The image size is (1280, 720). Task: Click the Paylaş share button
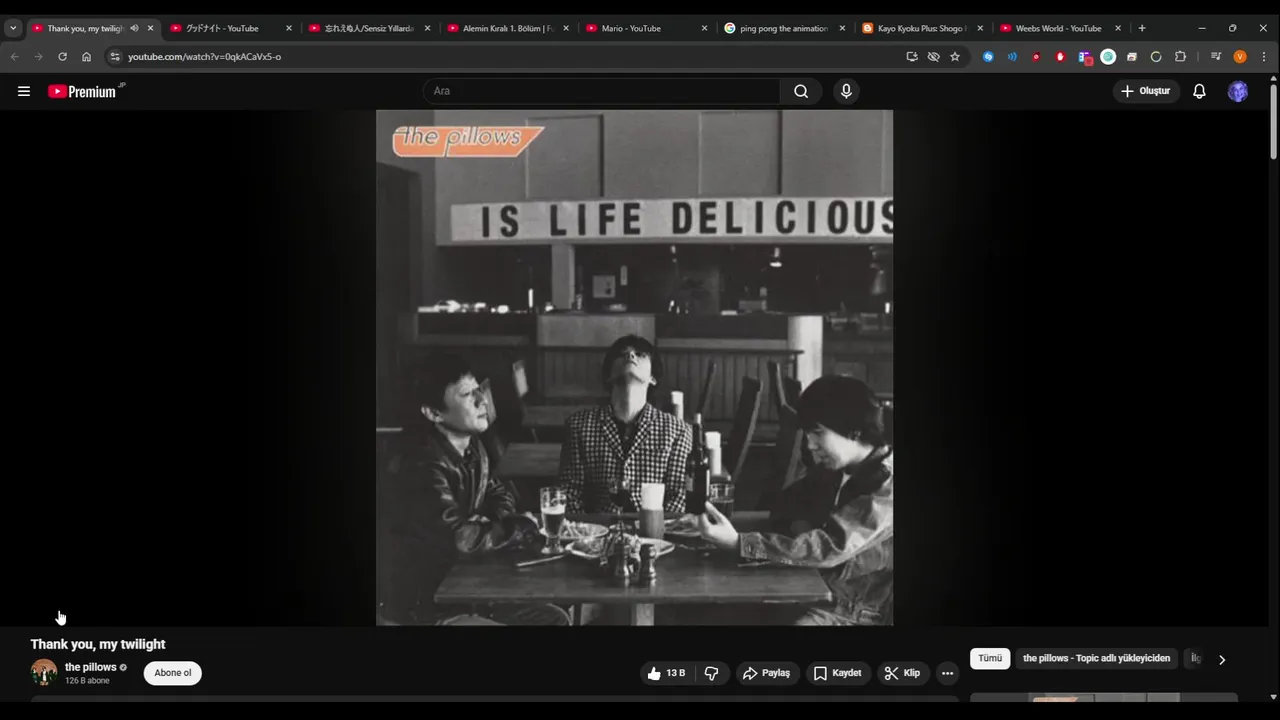(766, 673)
